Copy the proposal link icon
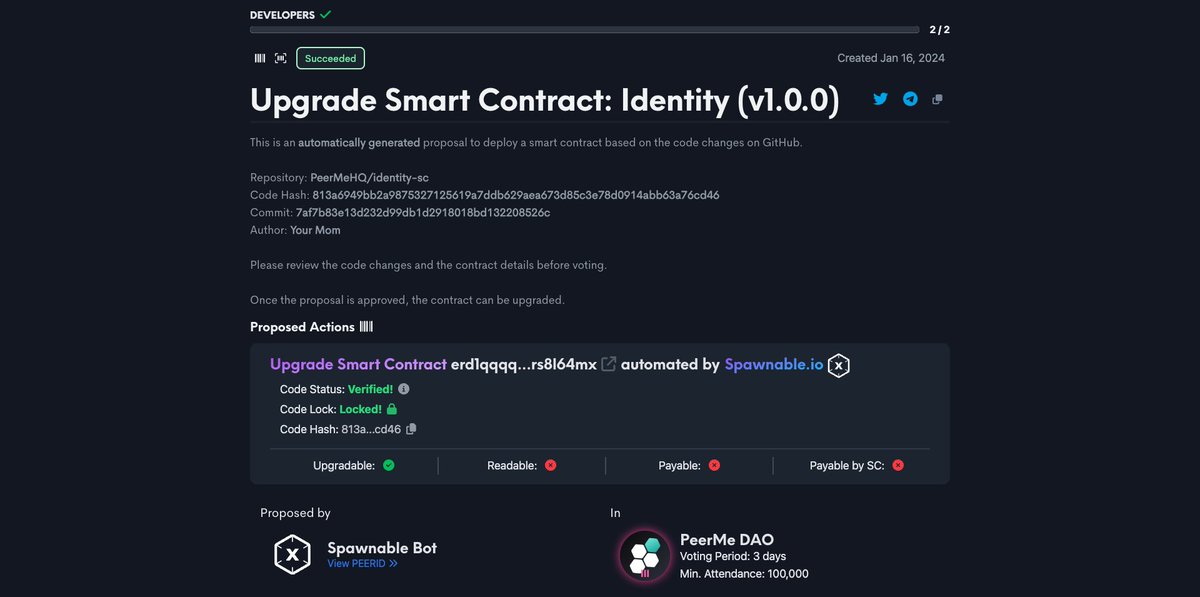This screenshot has height=597, width=1200. point(937,99)
